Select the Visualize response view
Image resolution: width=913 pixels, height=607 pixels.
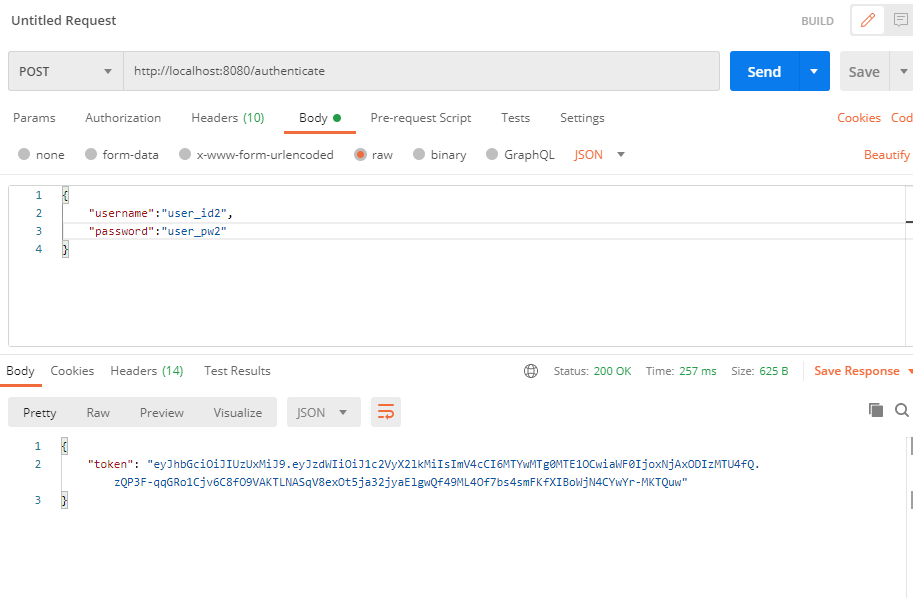[238, 412]
